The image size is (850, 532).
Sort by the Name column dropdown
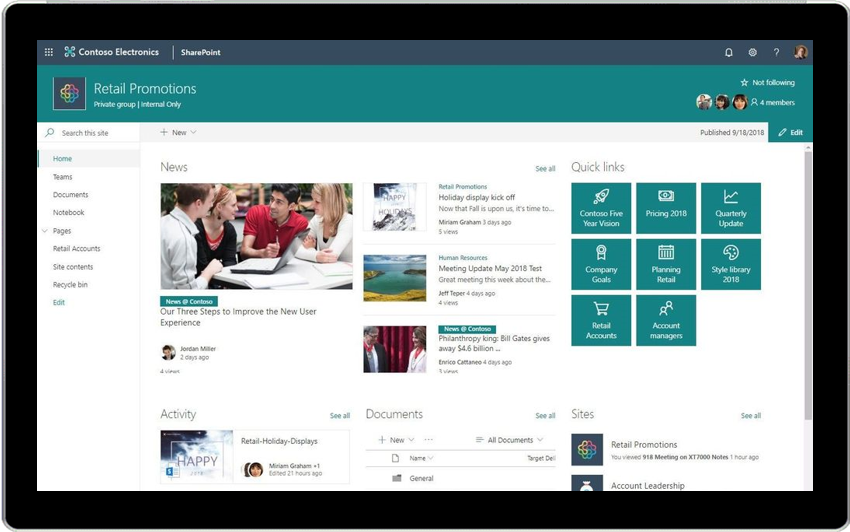pyautogui.click(x=421, y=458)
